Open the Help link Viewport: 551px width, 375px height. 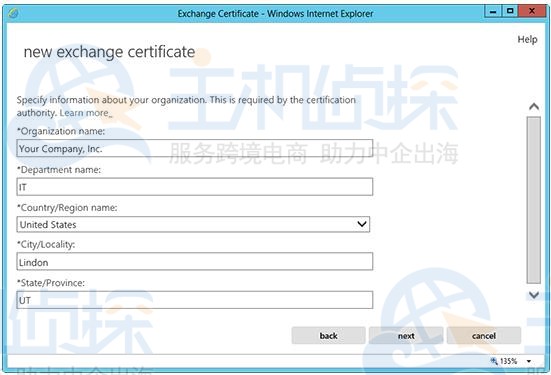527,39
